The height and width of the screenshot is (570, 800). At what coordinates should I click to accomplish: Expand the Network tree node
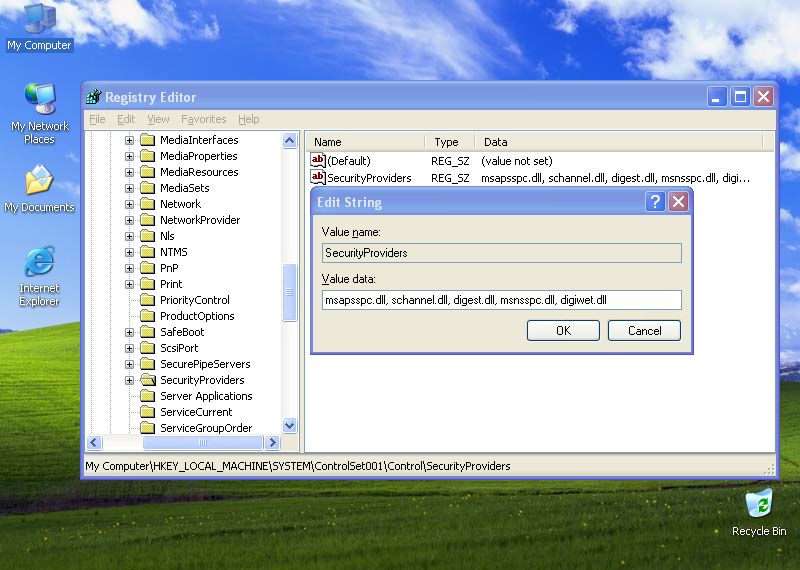130,204
